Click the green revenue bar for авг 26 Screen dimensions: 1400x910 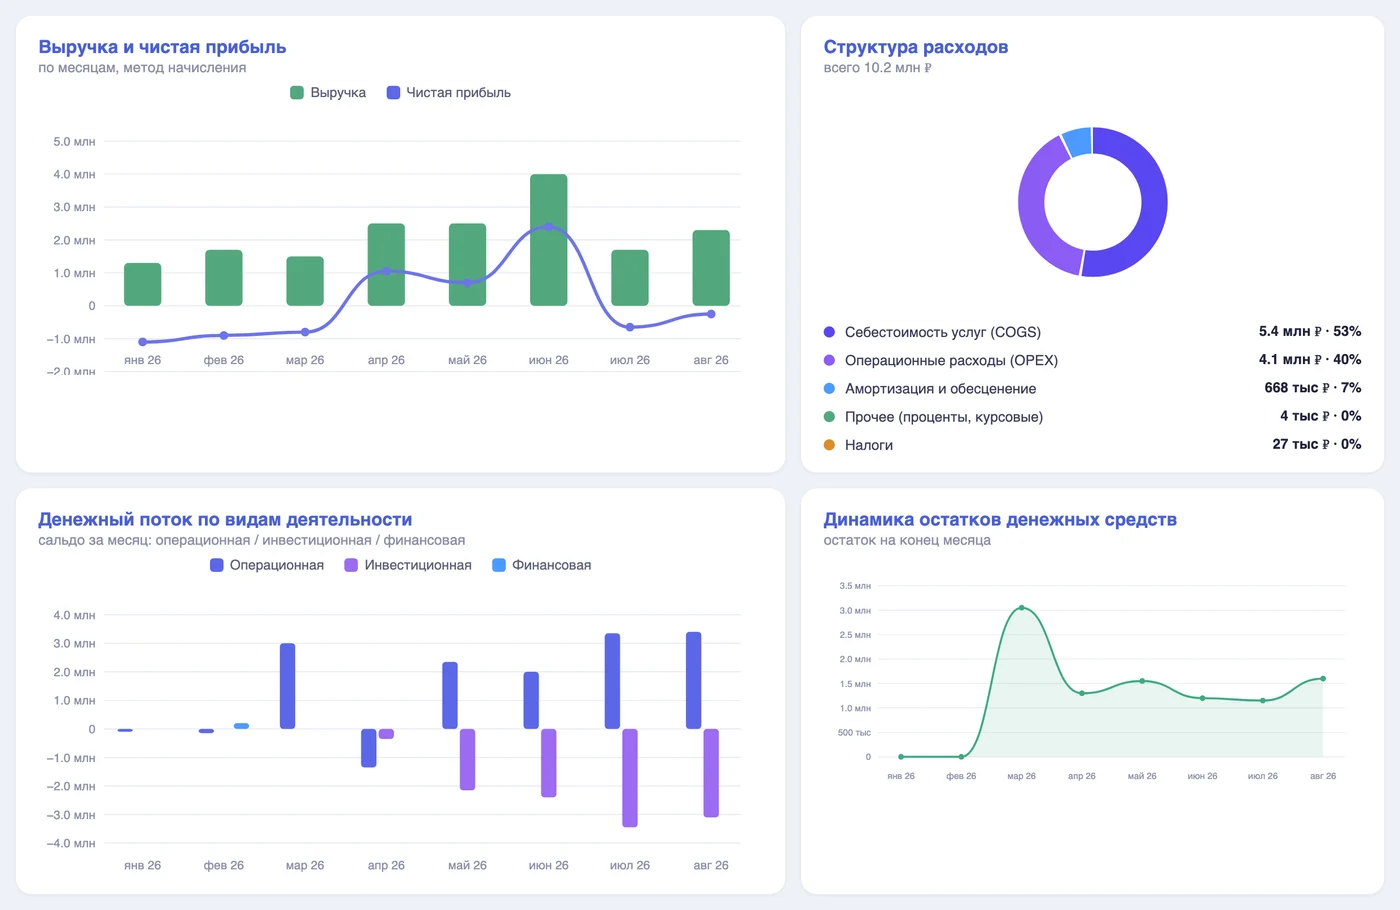pyautogui.click(x=711, y=268)
